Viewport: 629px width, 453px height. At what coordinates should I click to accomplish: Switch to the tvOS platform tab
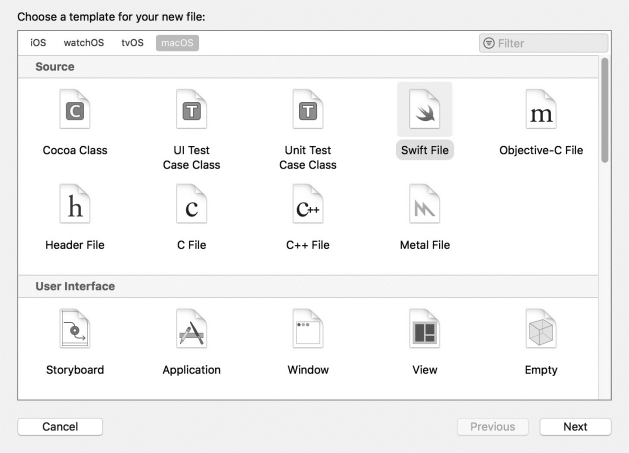pyautogui.click(x=132, y=43)
